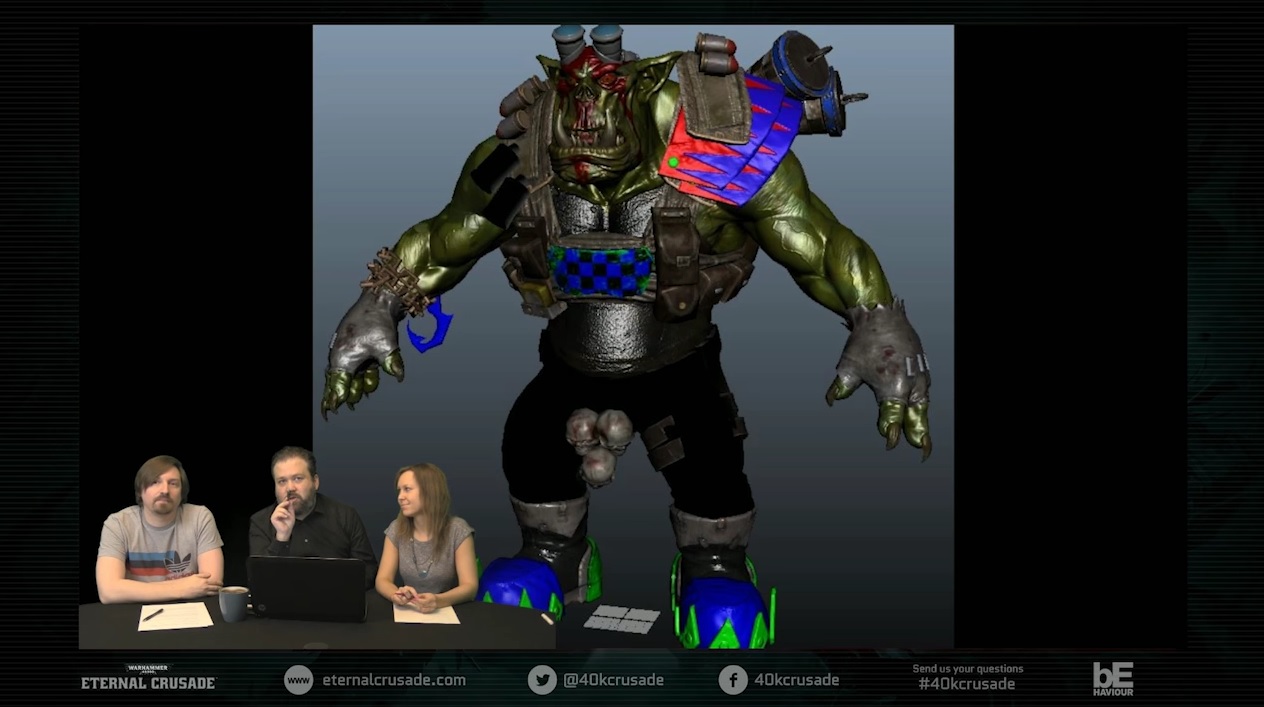The image size is (1264, 707).
Task: Click the Warhammer Eternal Crusade logo
Action: point(148,677)
